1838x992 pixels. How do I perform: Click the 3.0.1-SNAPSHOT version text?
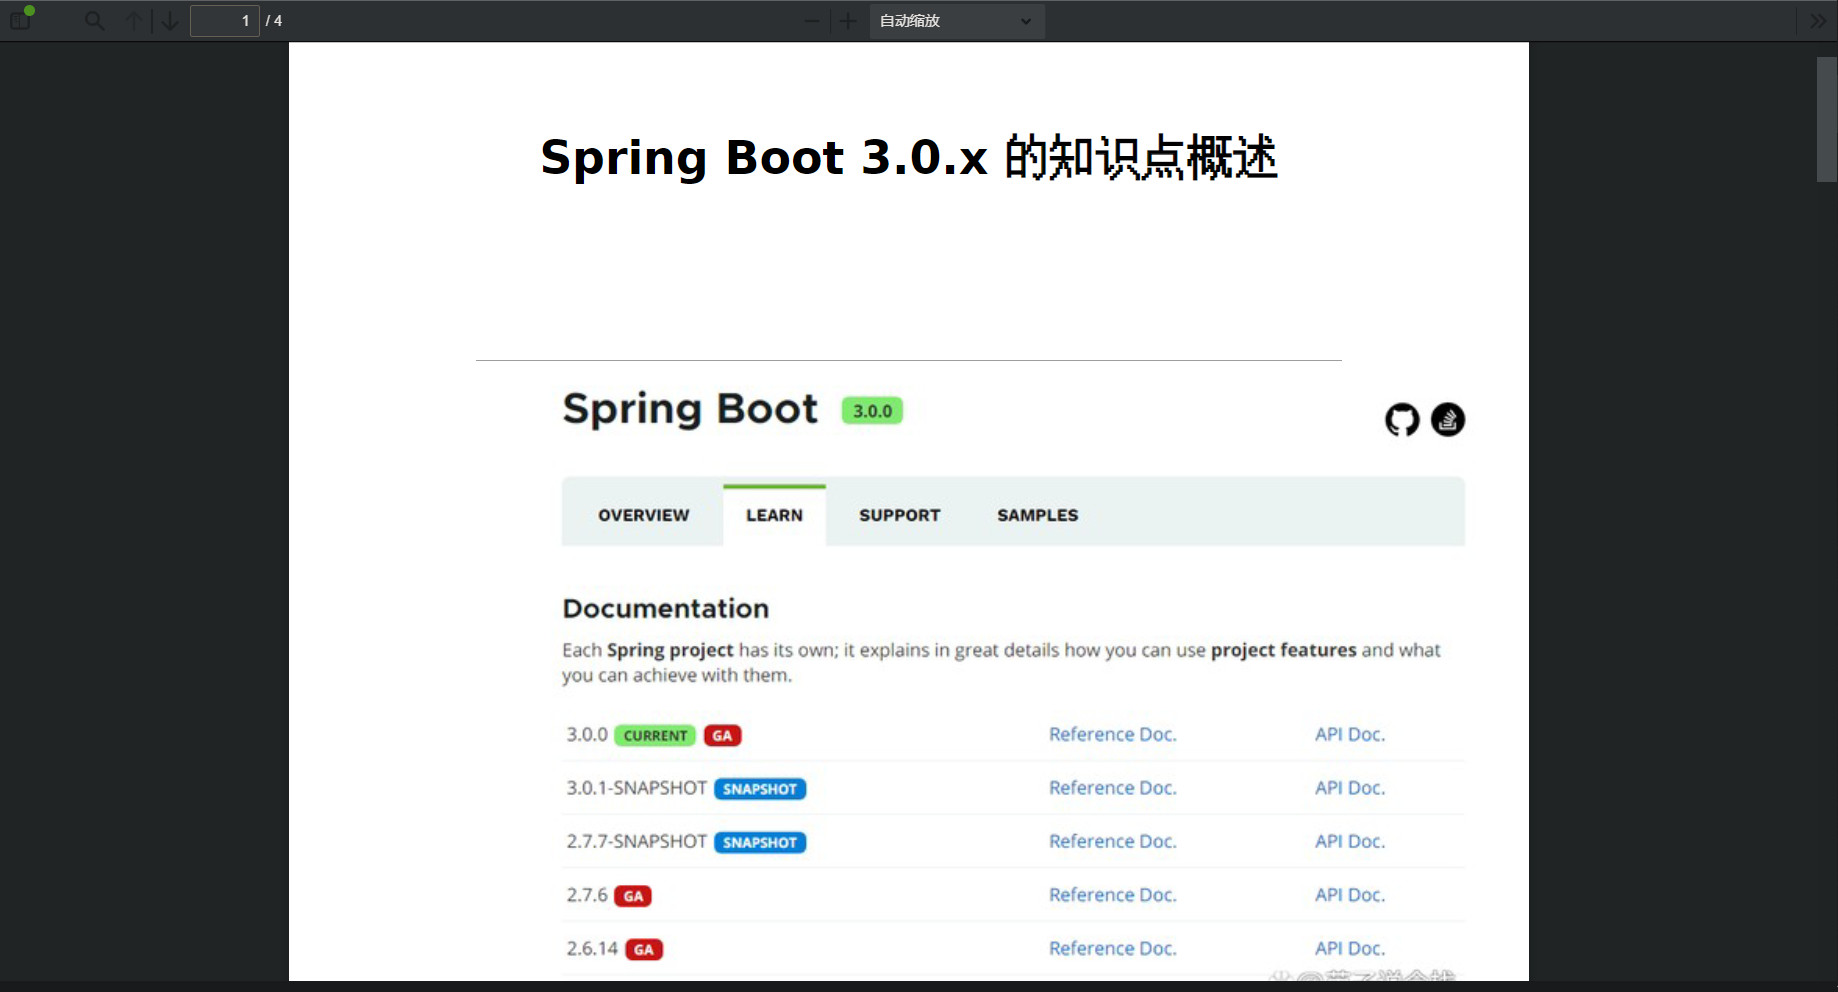pyautogui.click(x=637, y=788)
